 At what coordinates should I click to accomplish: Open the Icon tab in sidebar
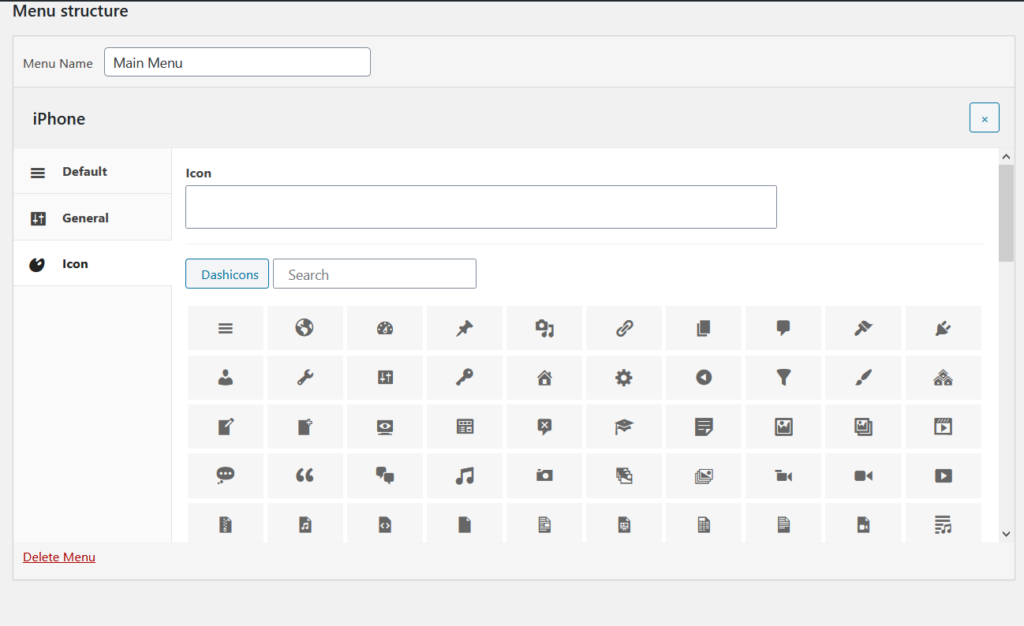[x=75, y=264]
